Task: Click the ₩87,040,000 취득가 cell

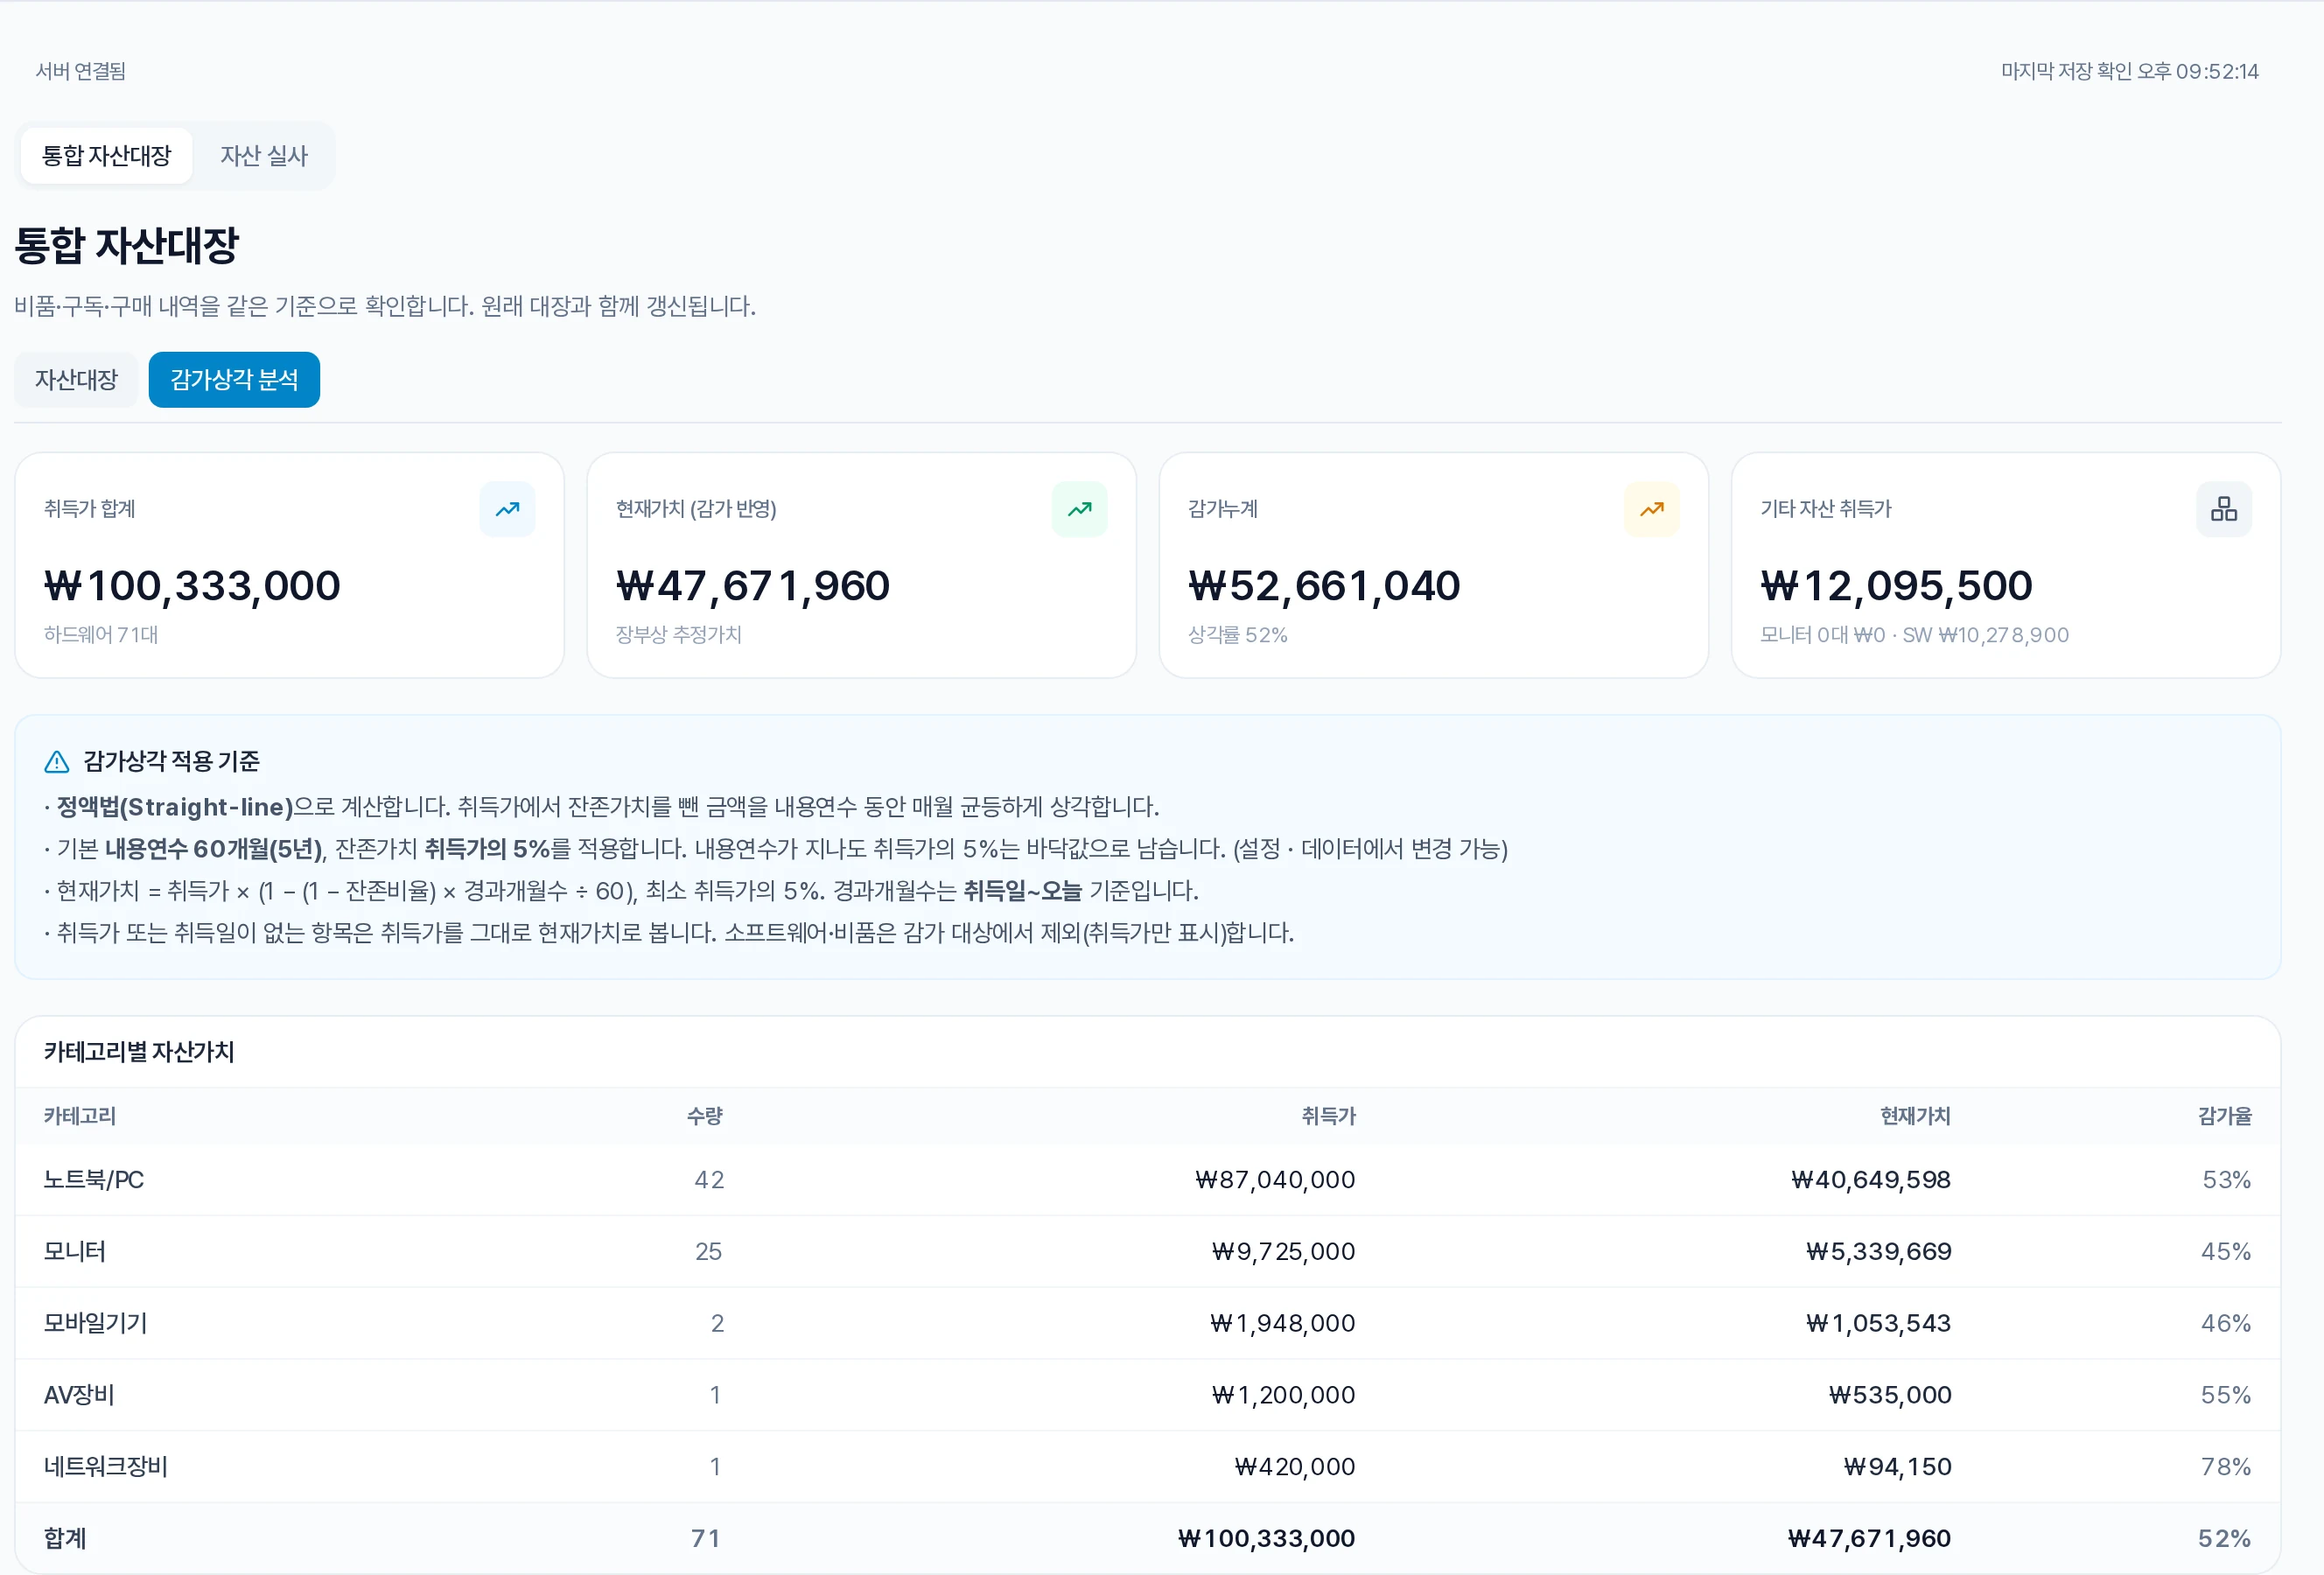Action: pyautogui.click(x=1275, y=1180)
